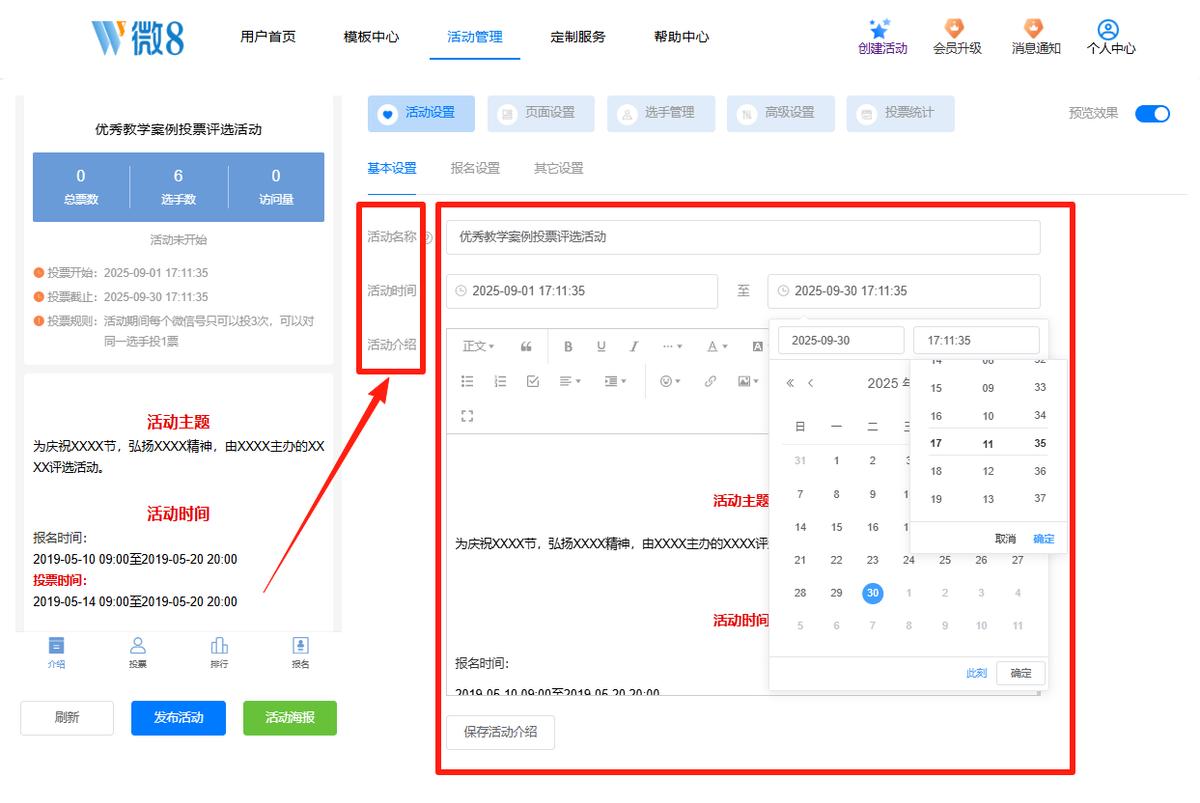Image resolution: width=1200 pixels, height=803 pixels.
Task: Open the emoji picker dropdown
Action: pos(670,381)
